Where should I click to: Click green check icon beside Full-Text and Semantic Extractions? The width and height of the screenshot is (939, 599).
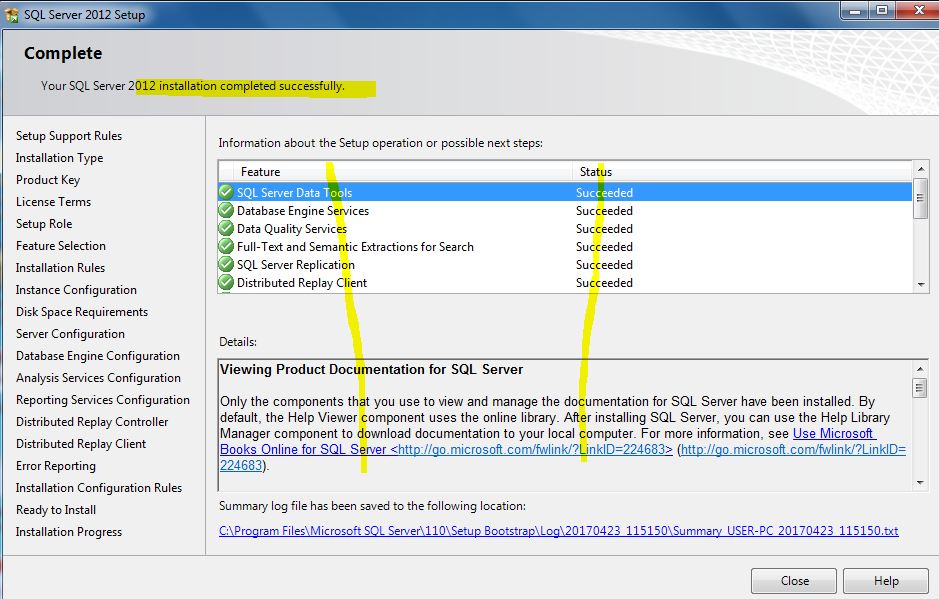pos(226,246)
